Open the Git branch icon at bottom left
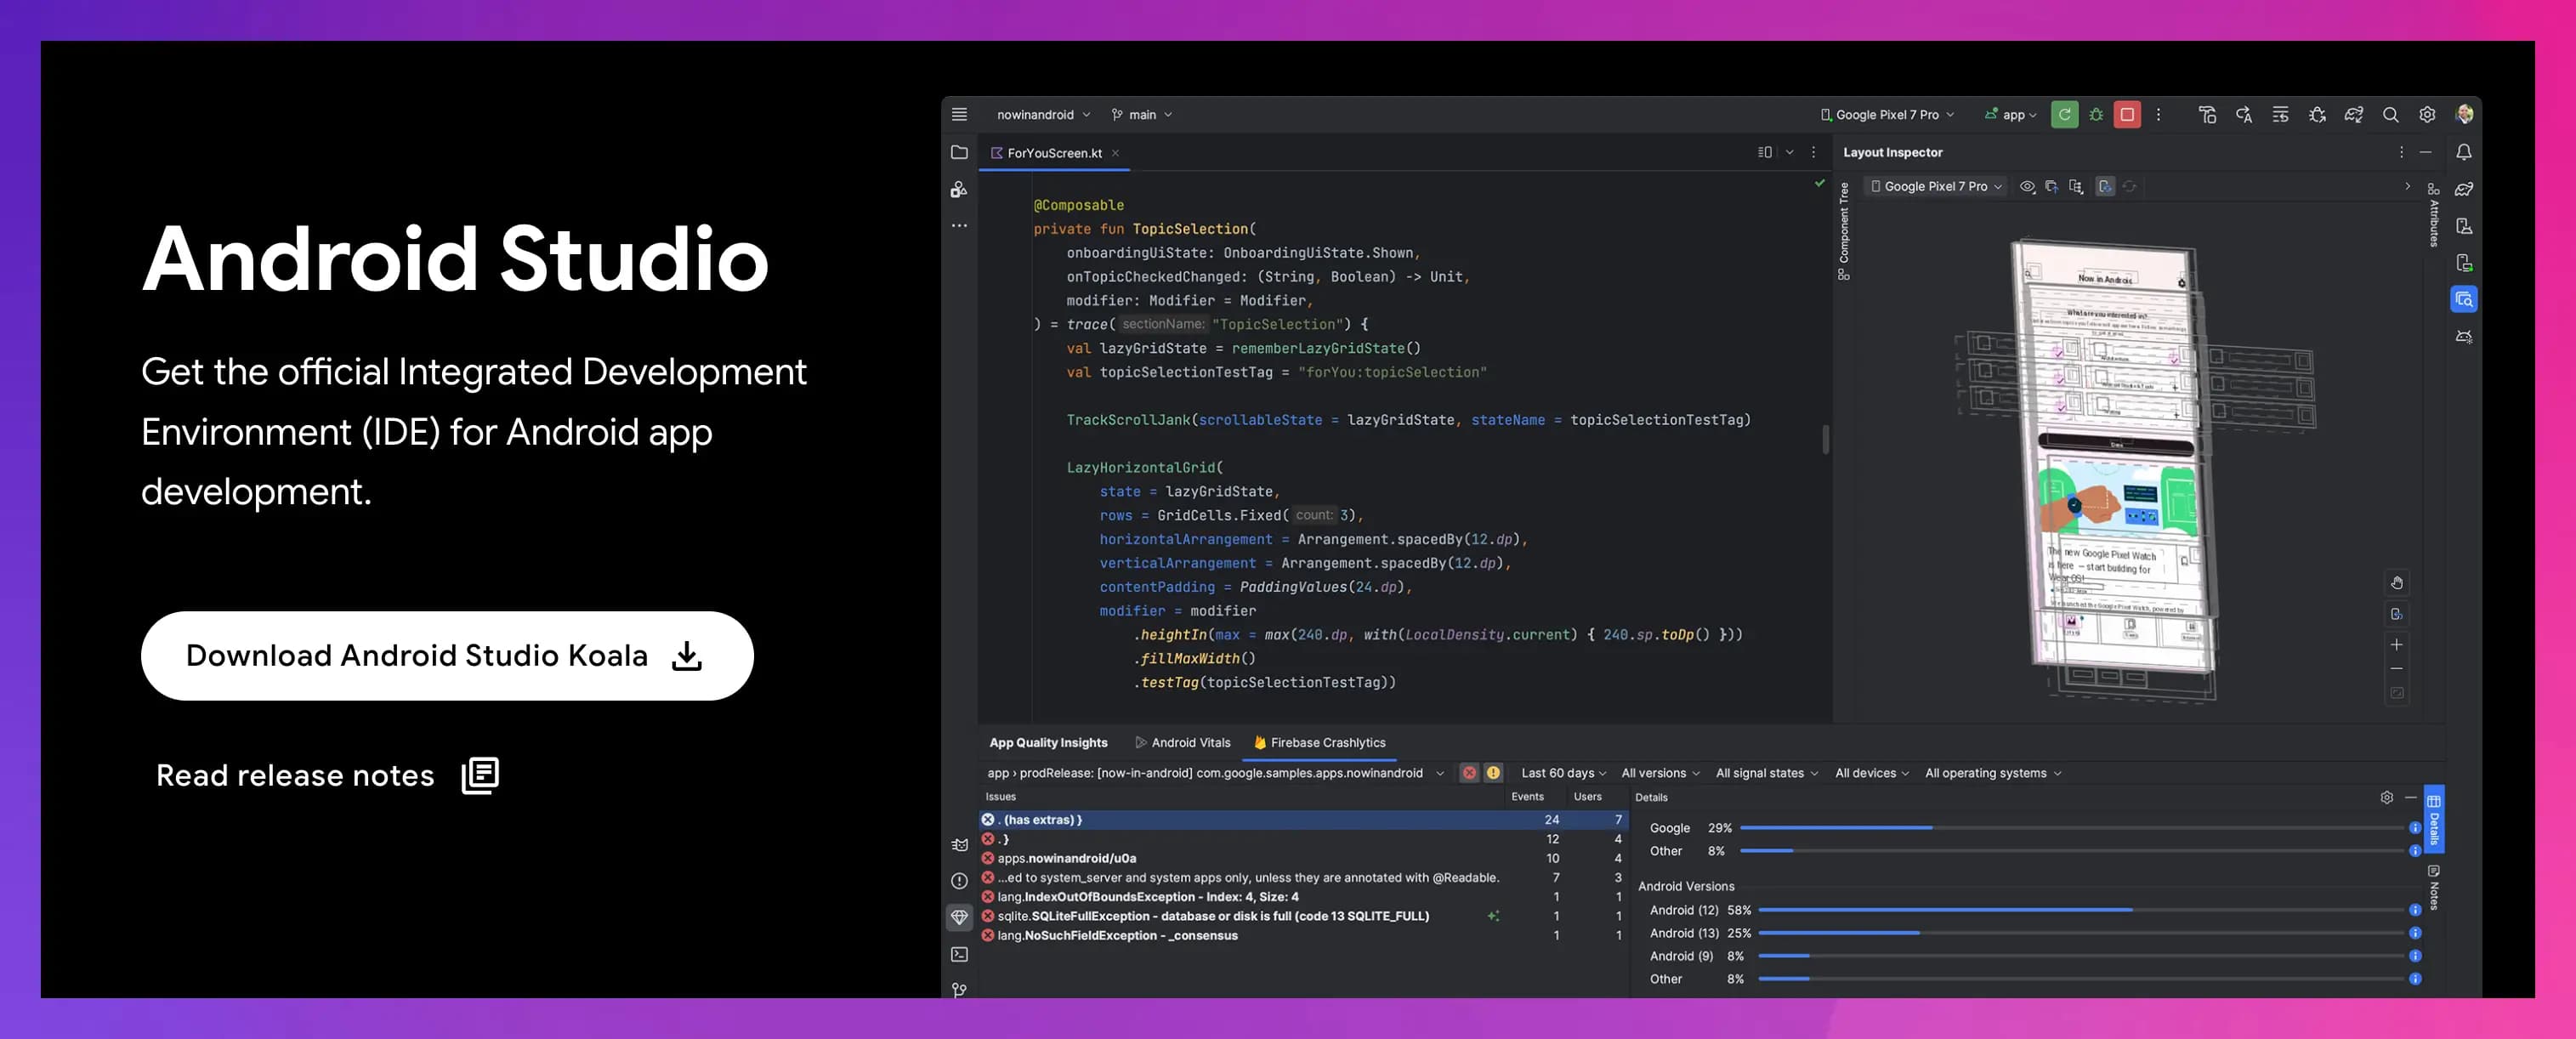2576x1039 pixels. click(x=959, y=990)
